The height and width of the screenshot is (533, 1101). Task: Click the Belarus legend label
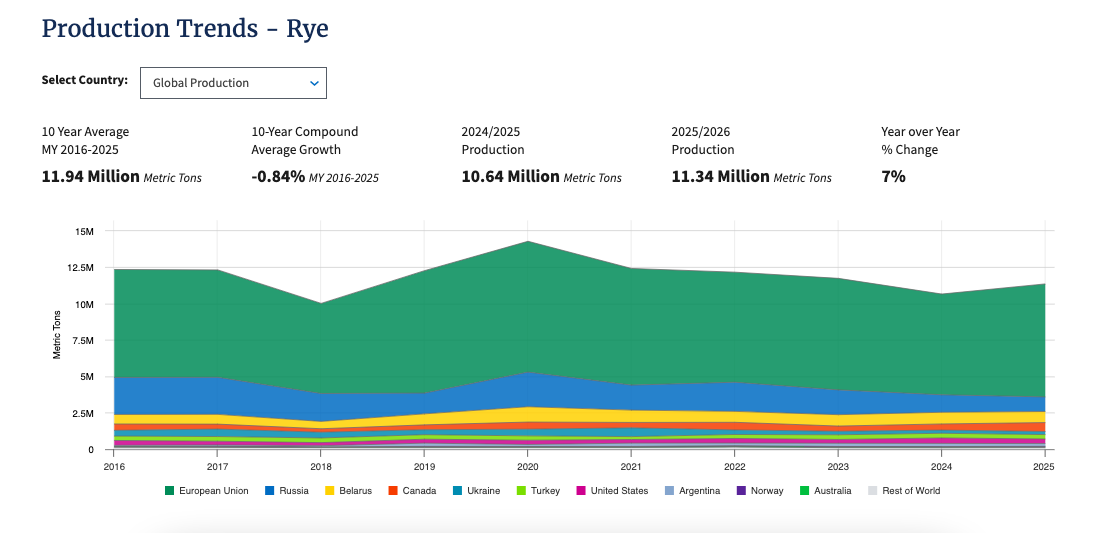(356, 491)
